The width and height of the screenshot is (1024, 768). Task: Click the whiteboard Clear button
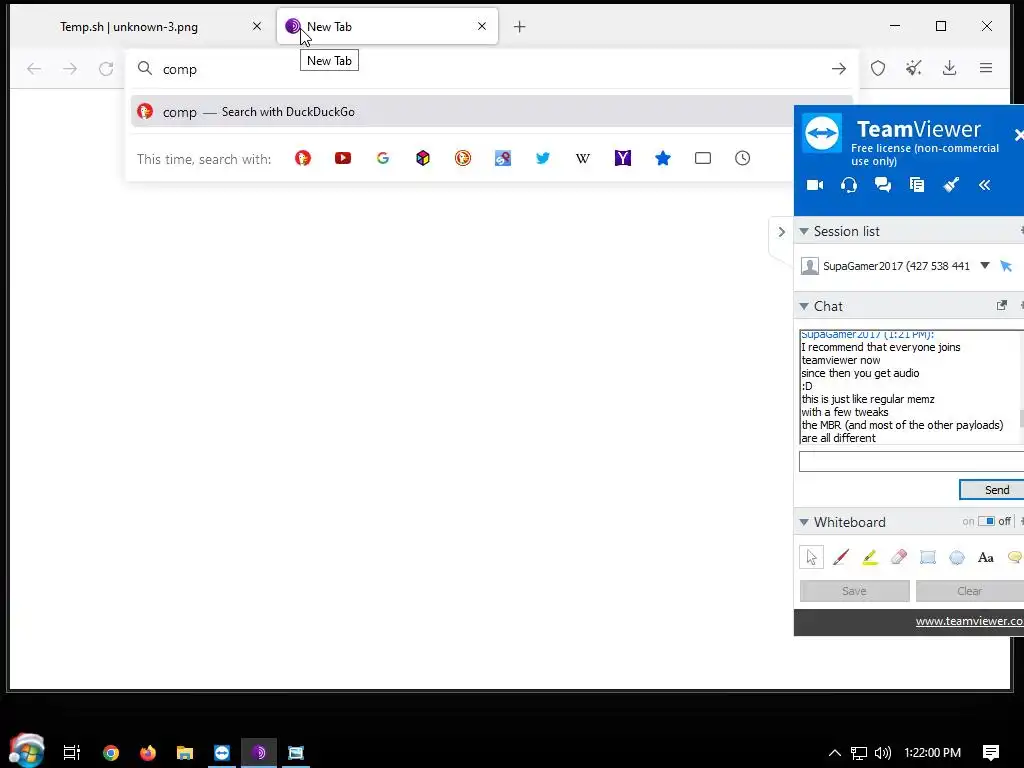click(969, 591)
